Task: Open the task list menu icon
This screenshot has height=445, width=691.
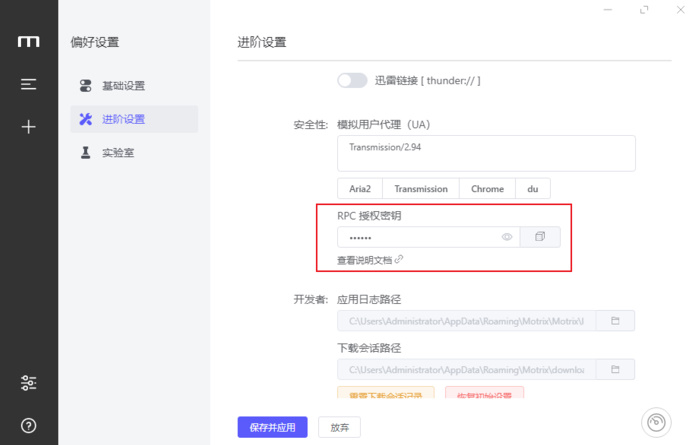Action: [29, 84]
